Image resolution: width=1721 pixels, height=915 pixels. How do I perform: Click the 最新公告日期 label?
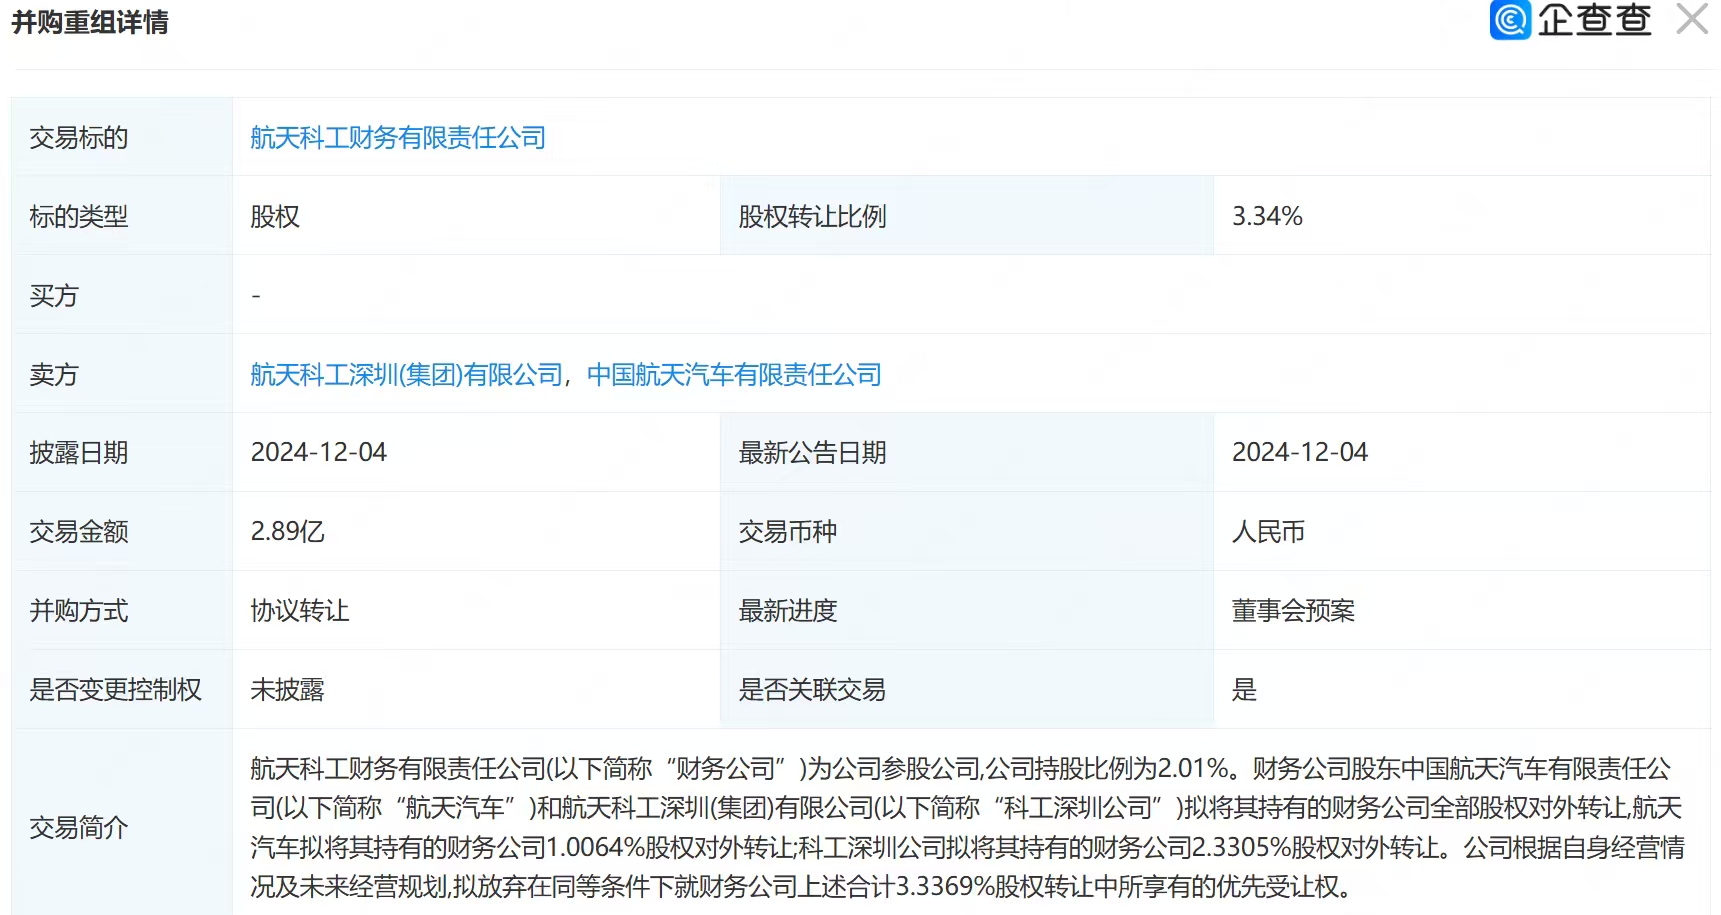(x=812, y=453)
